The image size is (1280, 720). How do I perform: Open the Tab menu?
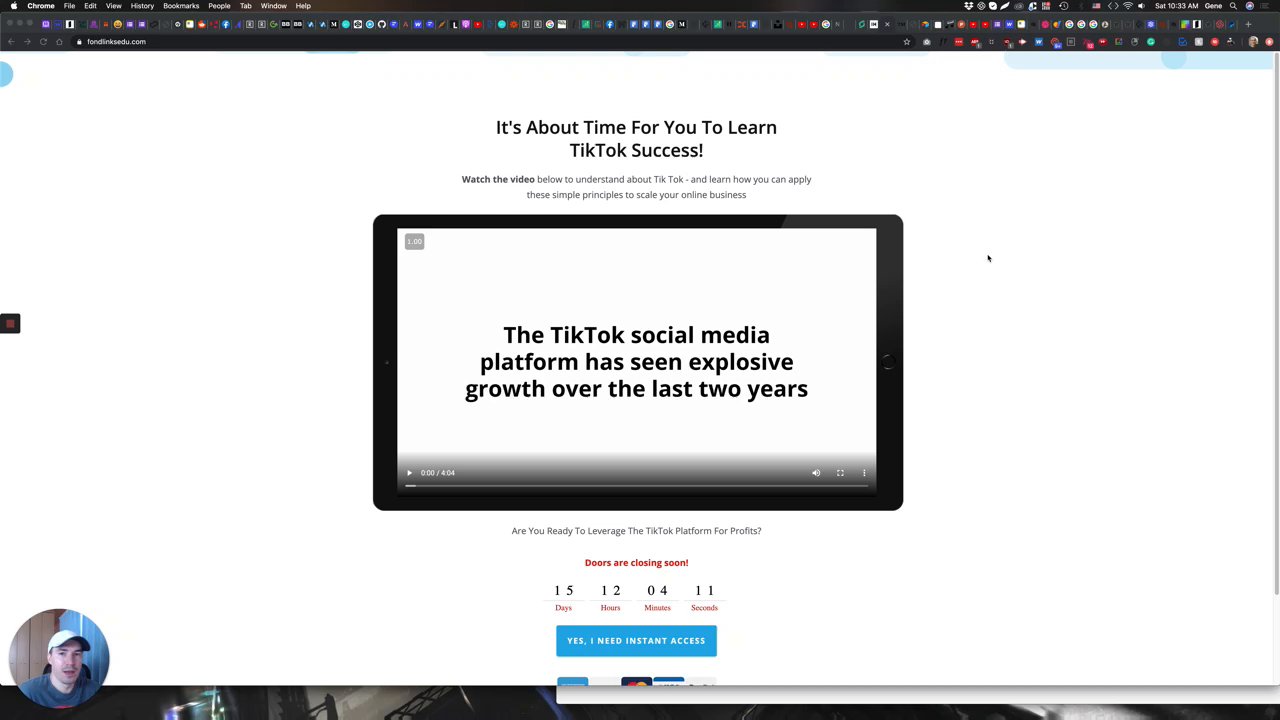click(245, 6)
